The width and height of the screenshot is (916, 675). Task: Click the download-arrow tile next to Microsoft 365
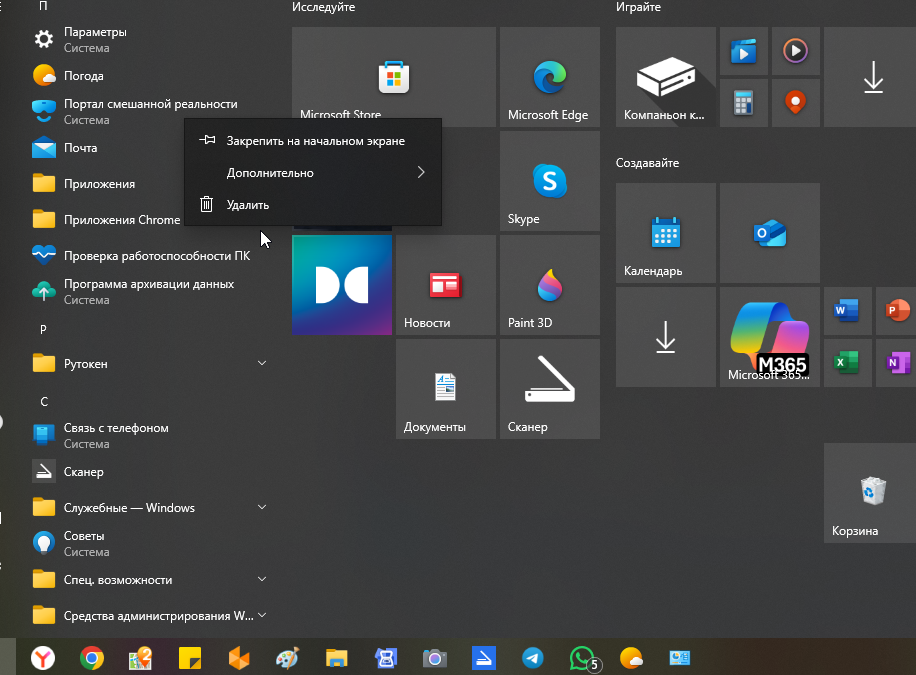point(665,337)
